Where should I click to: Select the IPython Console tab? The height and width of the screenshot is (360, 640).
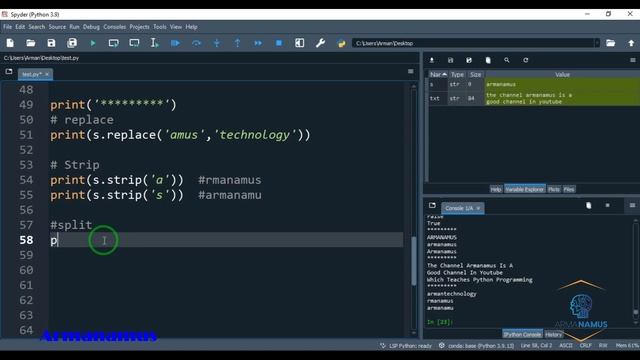pyautogui.click(x=522, y=335)
